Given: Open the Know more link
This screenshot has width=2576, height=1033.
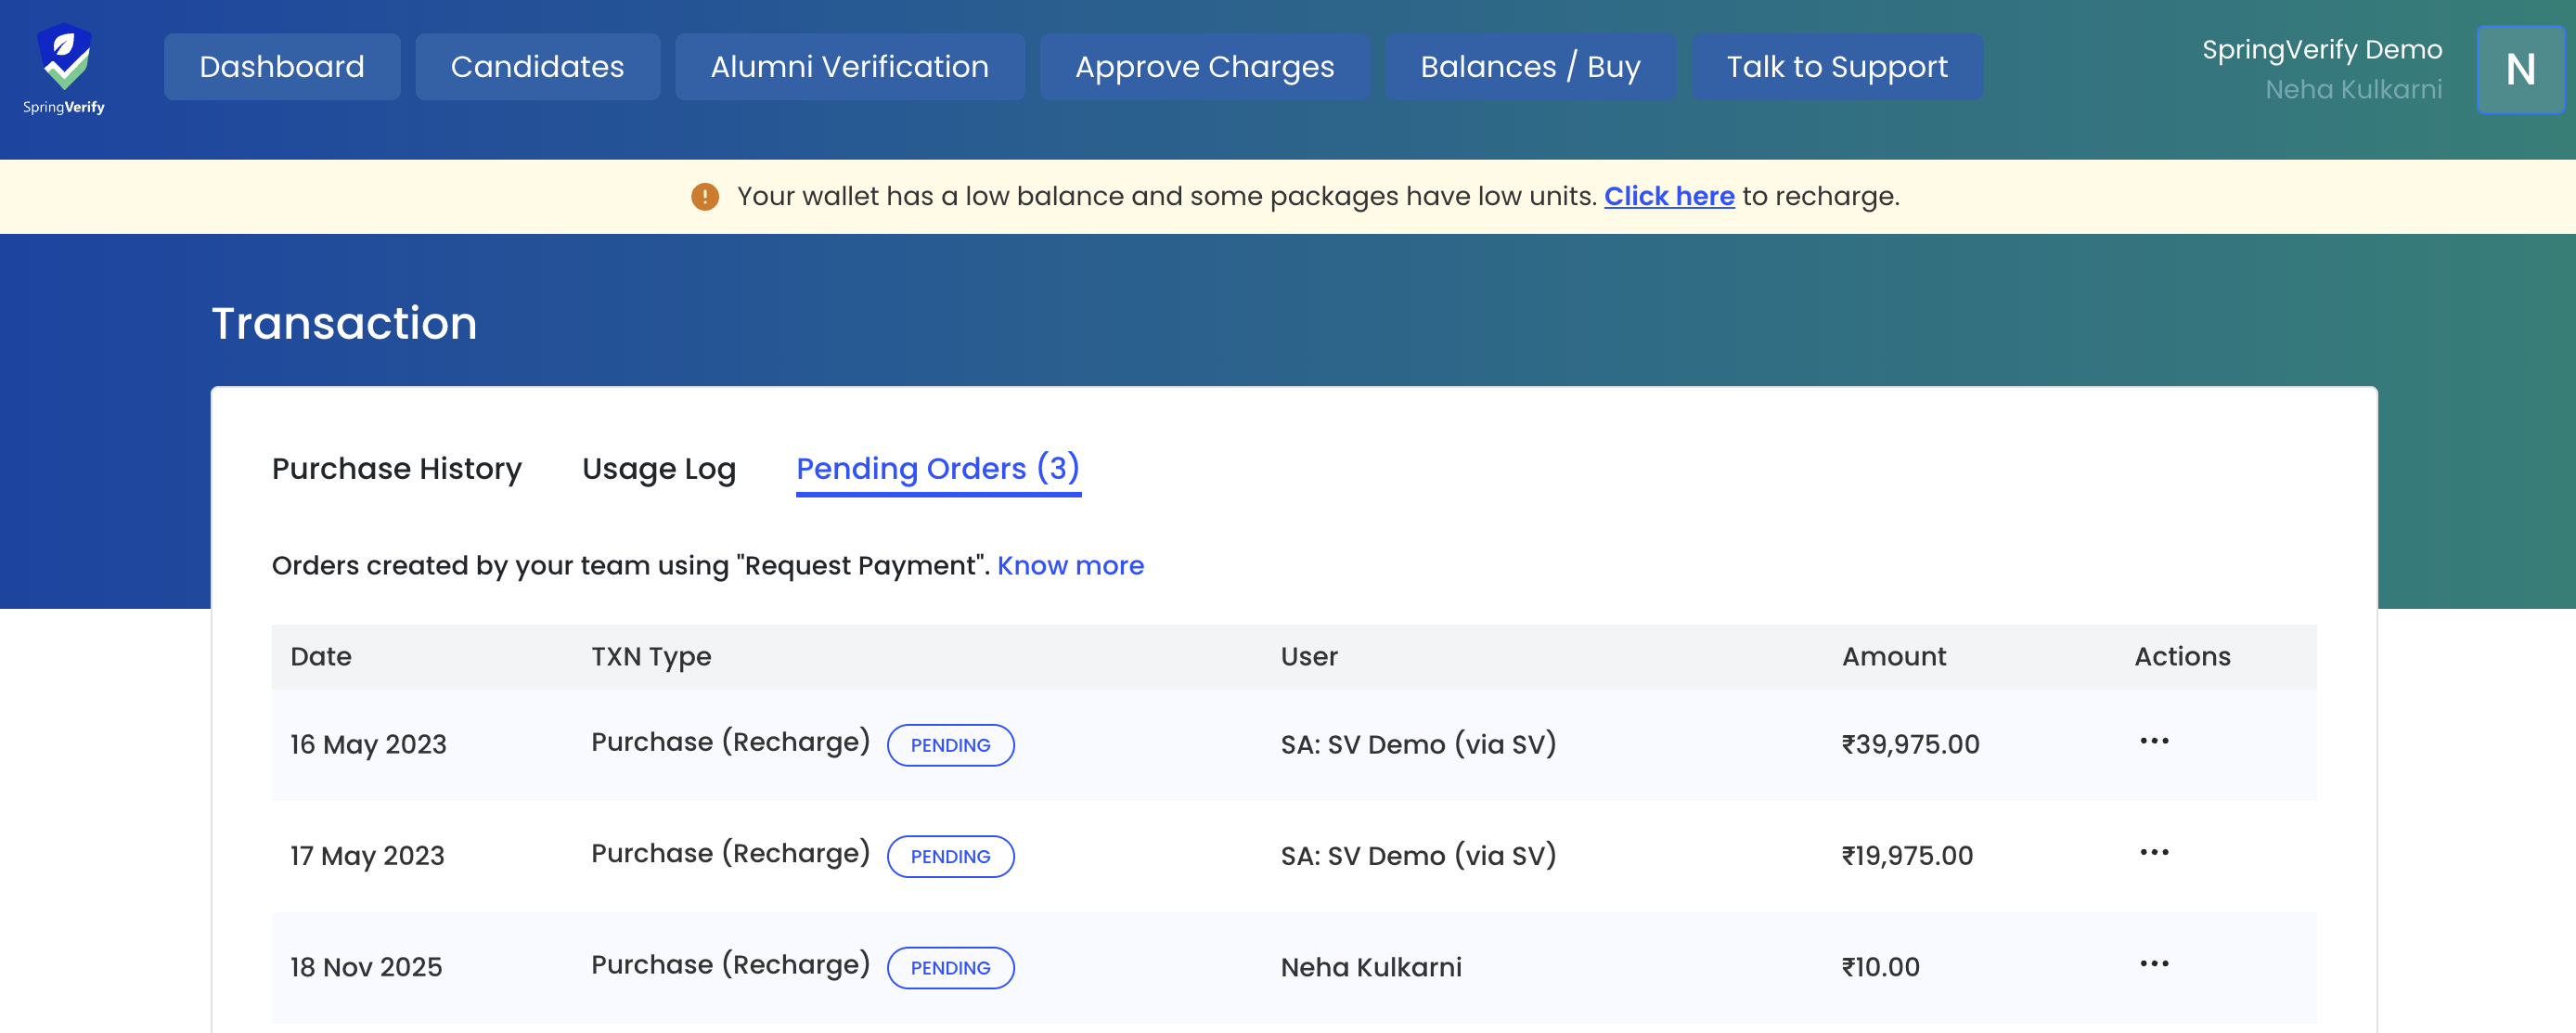Looking at the screenshot, I should pos(1070,566).
